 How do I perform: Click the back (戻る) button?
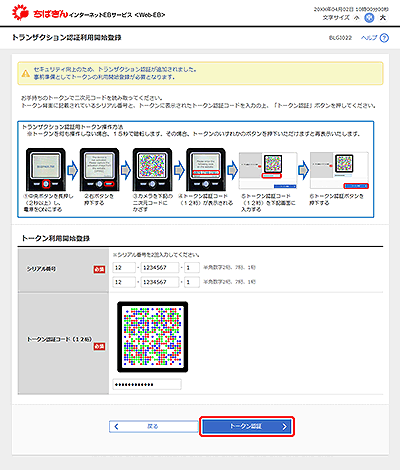click(154, 426)
